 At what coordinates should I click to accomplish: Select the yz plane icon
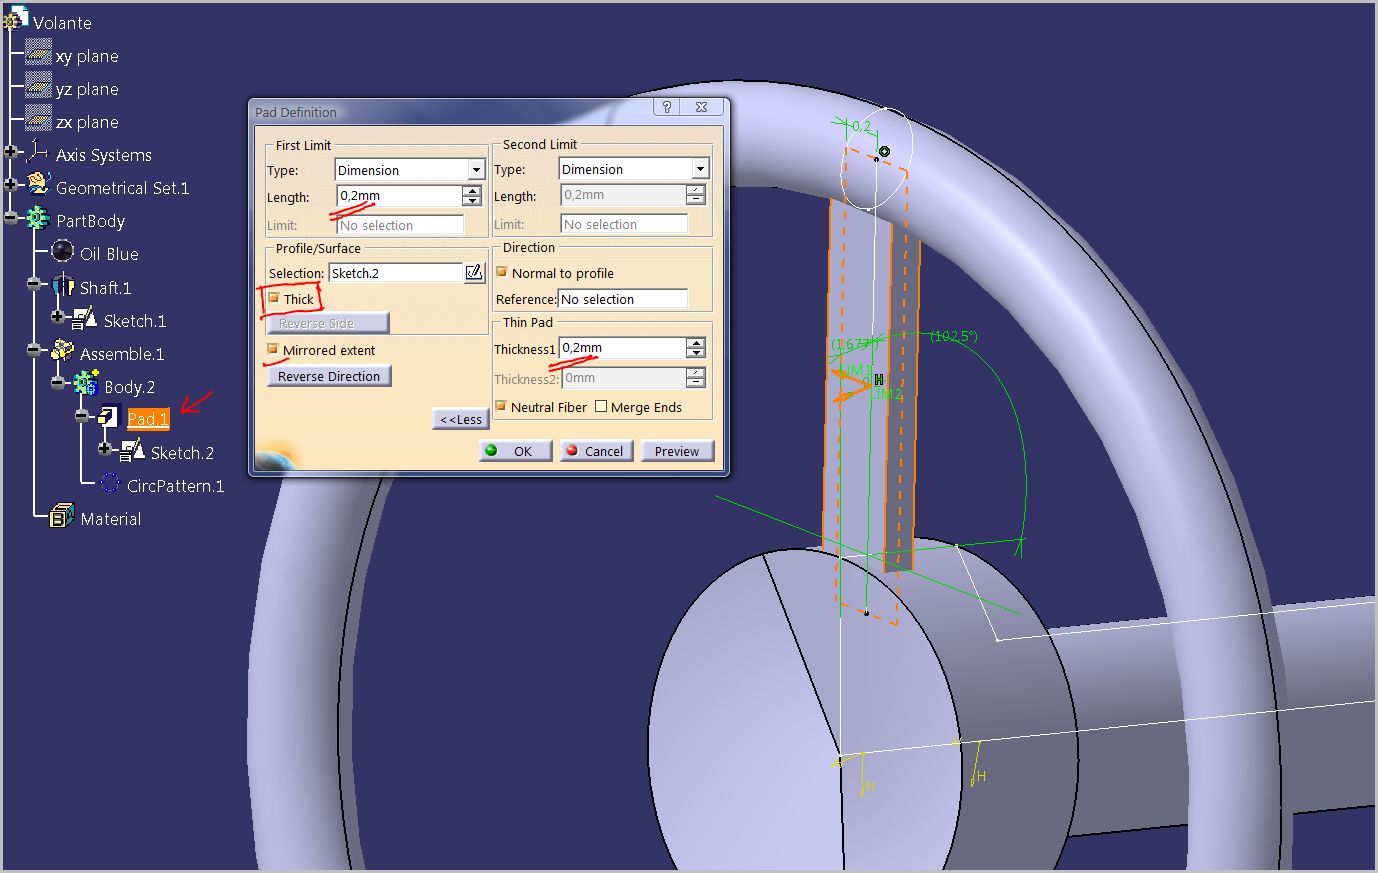[38, 85]
